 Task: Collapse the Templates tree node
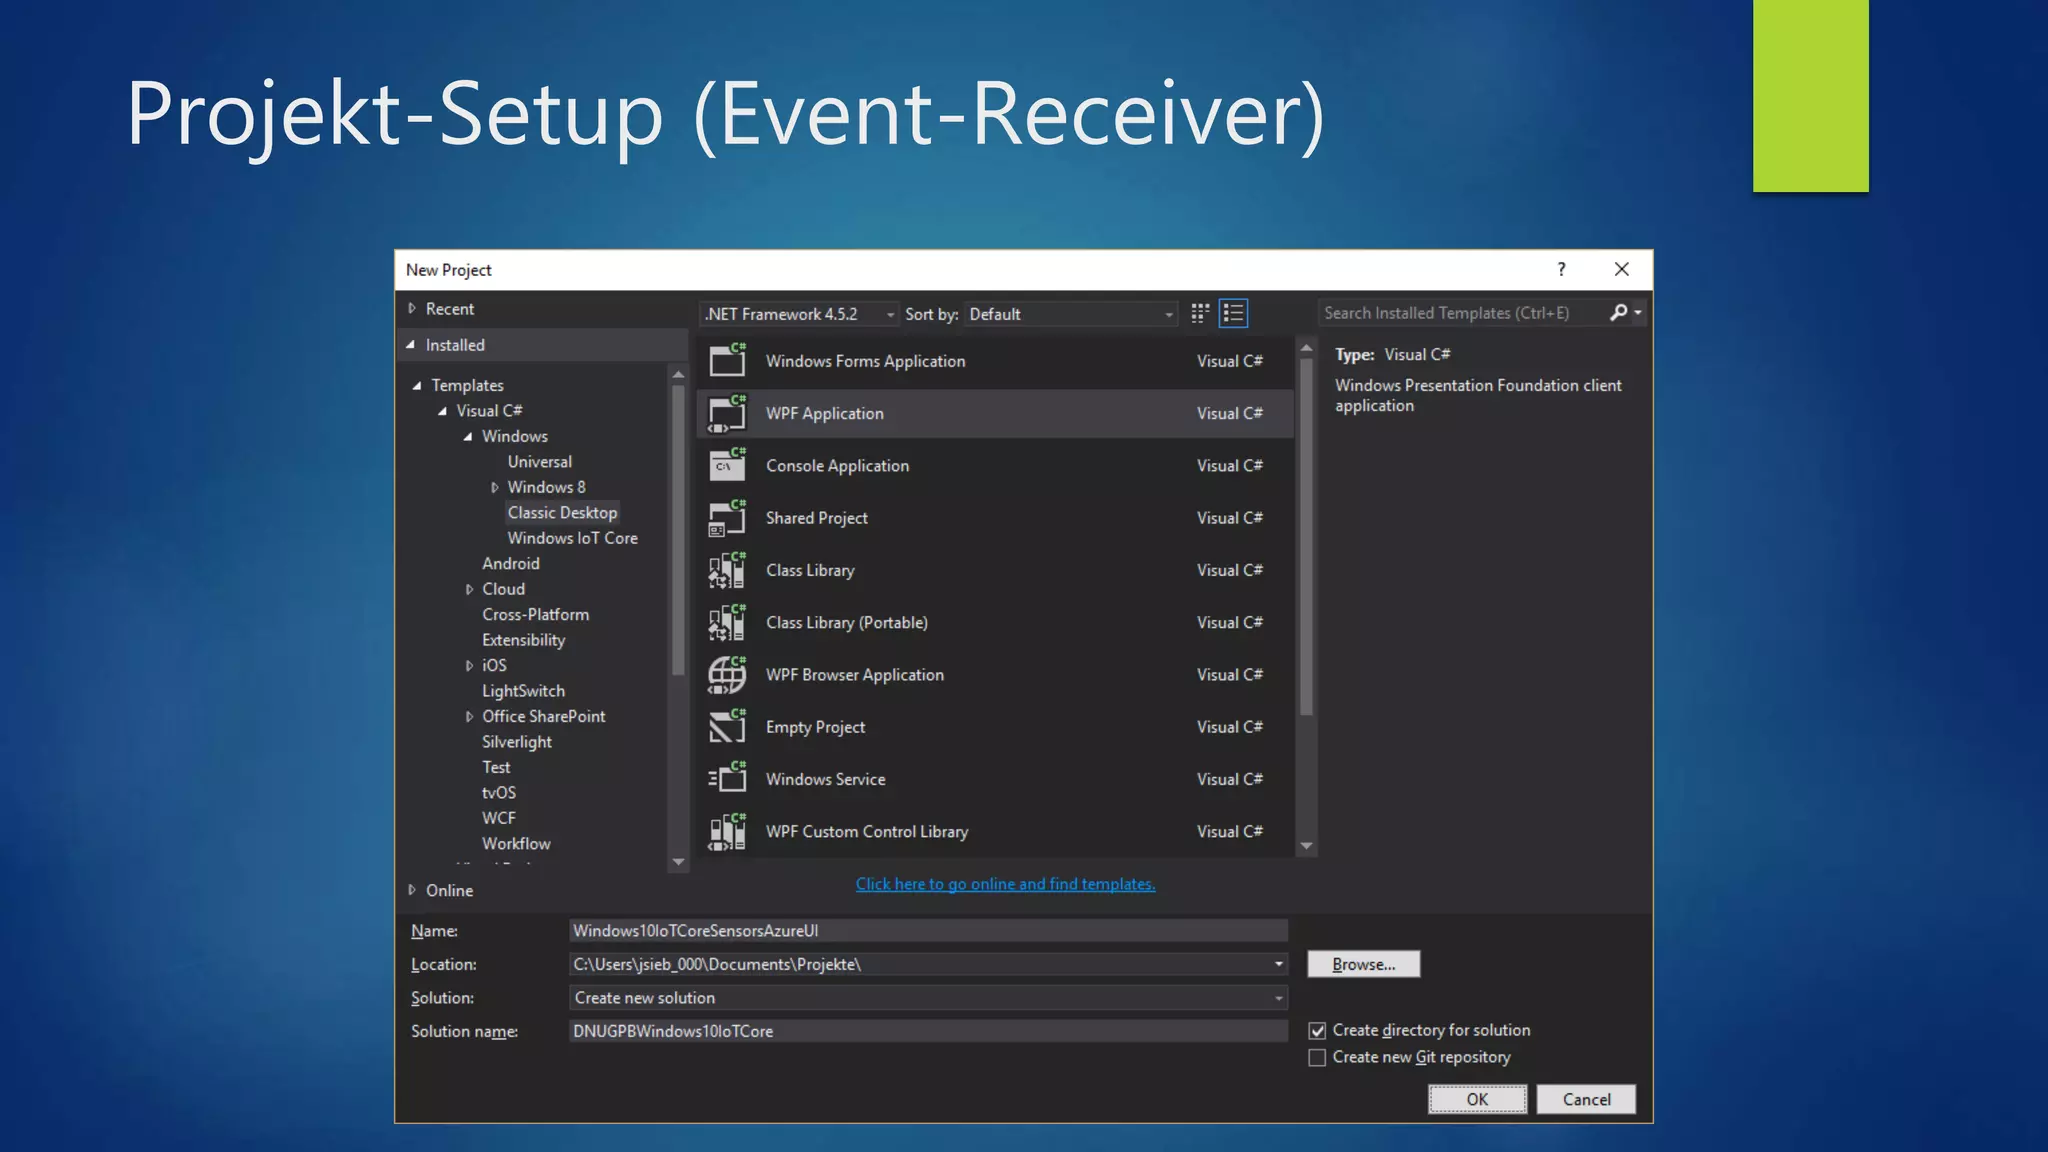click(417, 385)
